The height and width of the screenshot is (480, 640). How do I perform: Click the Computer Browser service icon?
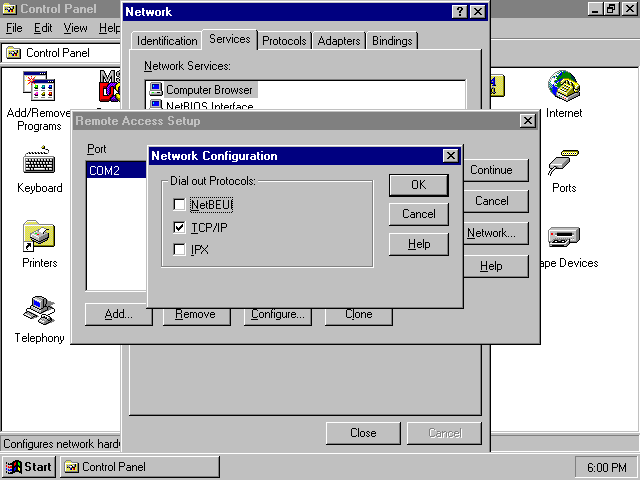[156, 89]
